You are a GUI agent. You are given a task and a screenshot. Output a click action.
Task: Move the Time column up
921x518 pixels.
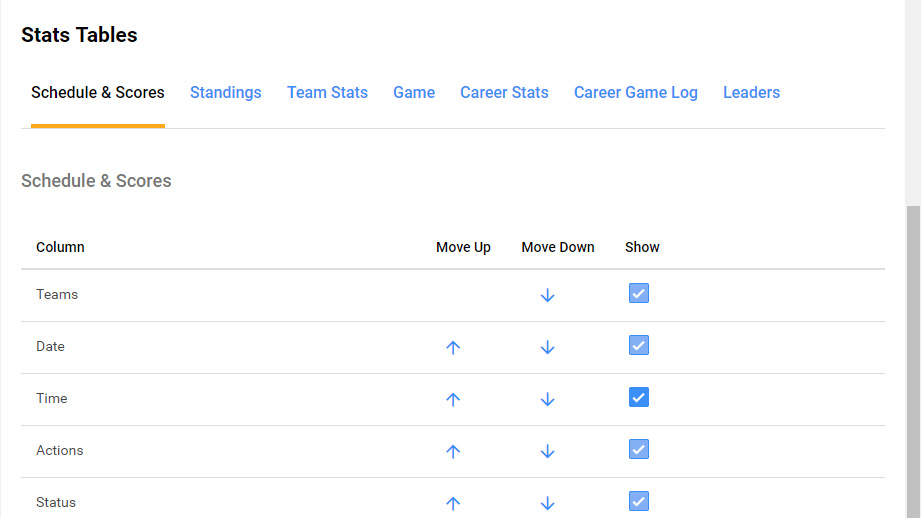(x=453, y=399)
